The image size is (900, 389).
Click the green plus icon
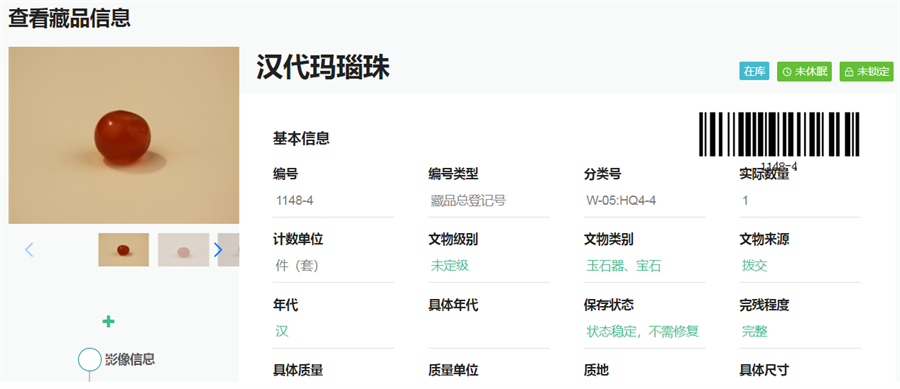(108, 322)
